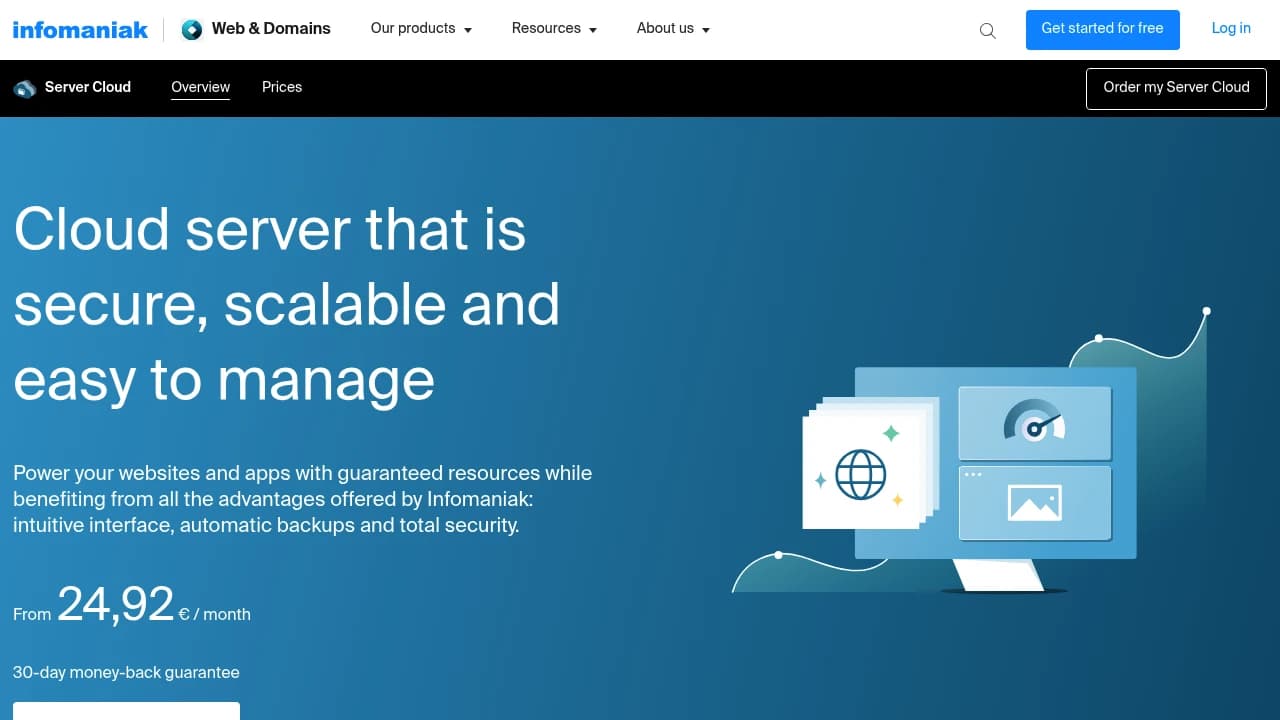This screenshot has width=1280, height=720.
Task: Click the Server Cloud title
Action: [x=88, y=87]
